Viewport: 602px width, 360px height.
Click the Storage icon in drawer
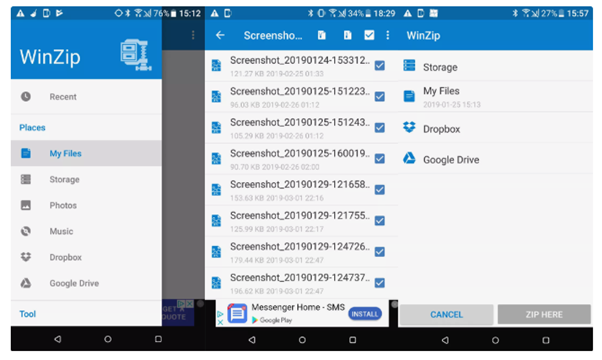[x=26, y=179]
